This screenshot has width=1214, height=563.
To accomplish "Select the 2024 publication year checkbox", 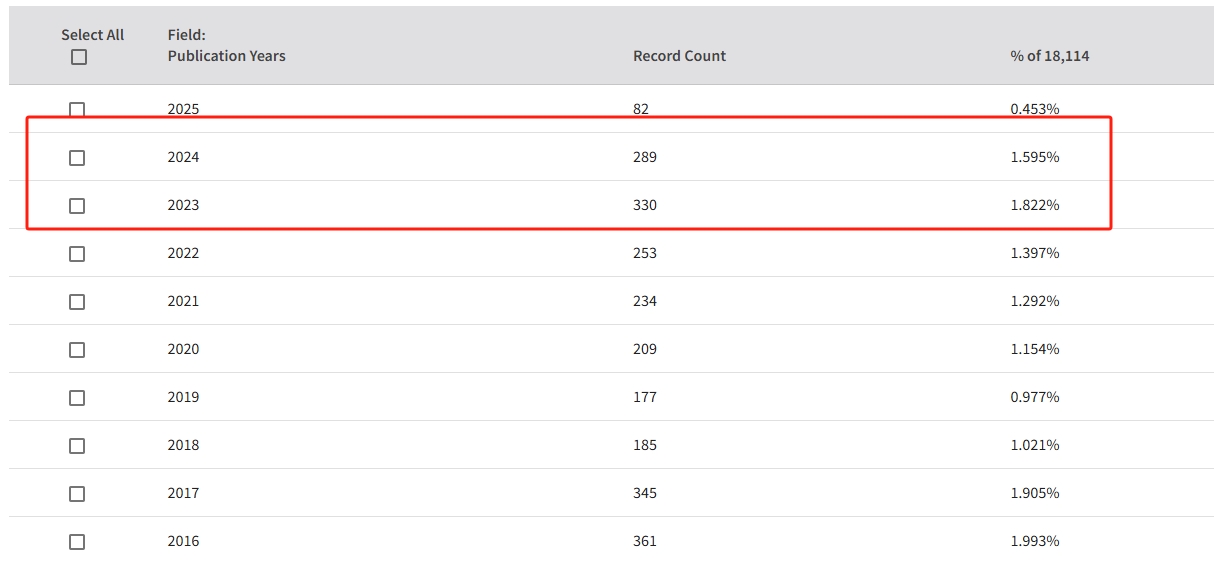I will 77,158.
